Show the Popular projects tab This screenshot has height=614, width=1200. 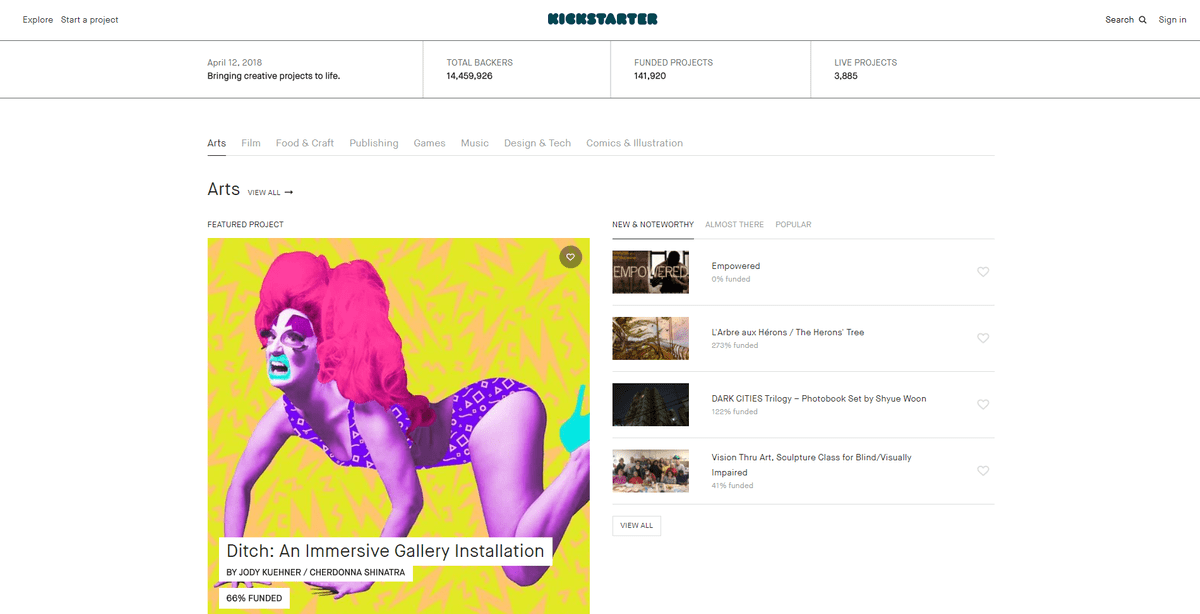point(793,225)
